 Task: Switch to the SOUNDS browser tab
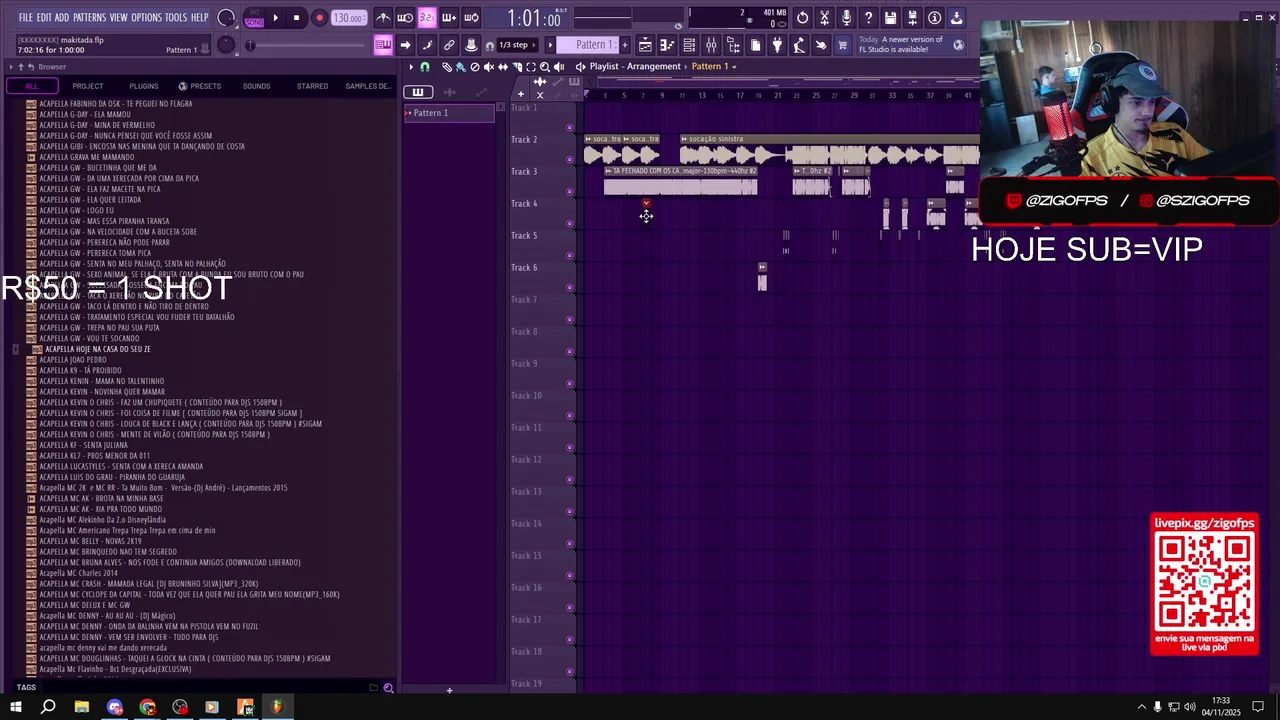(256, 86)
